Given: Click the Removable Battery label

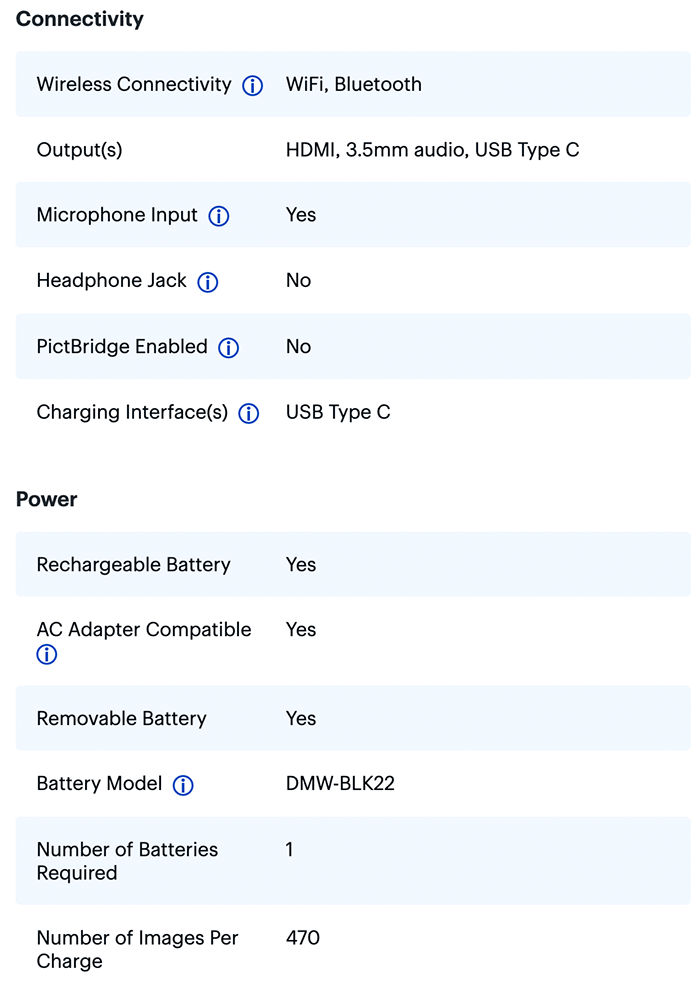Looking at the screenshot, I should tap(121, 718).
